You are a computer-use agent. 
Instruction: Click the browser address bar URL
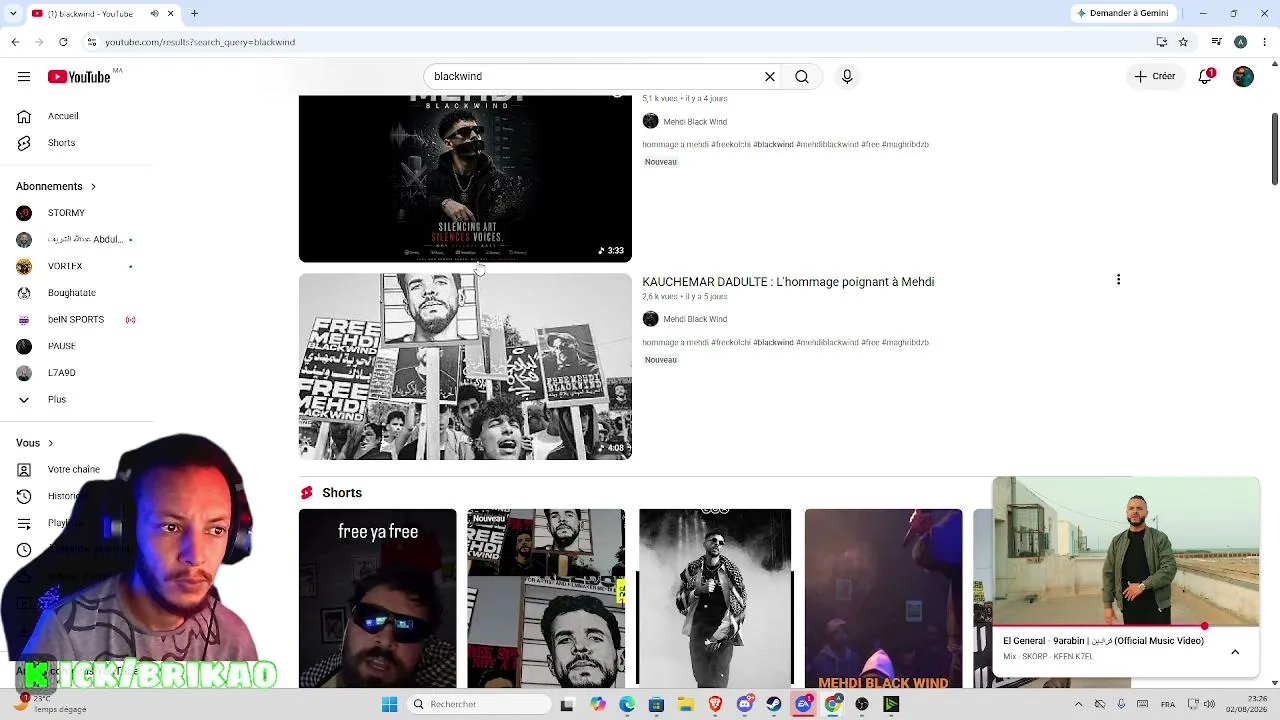coord(200,43)
